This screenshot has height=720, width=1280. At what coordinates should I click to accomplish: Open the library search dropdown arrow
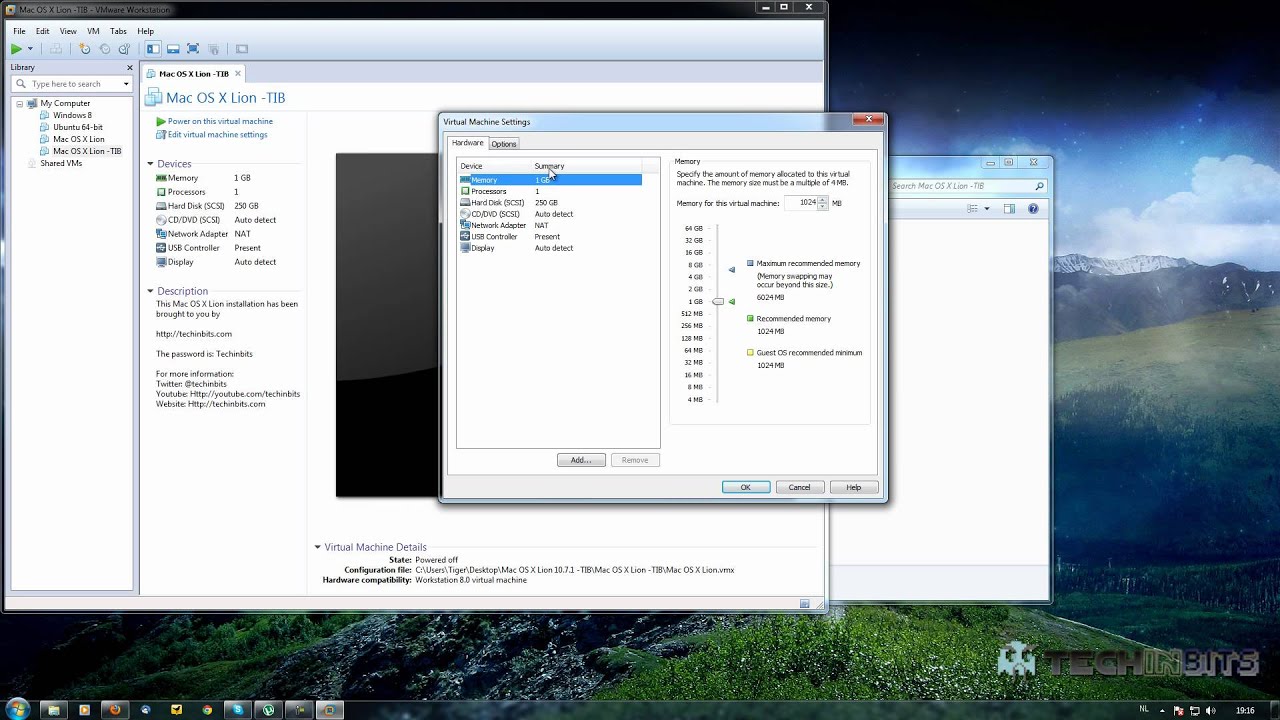[x=126, y=84]
